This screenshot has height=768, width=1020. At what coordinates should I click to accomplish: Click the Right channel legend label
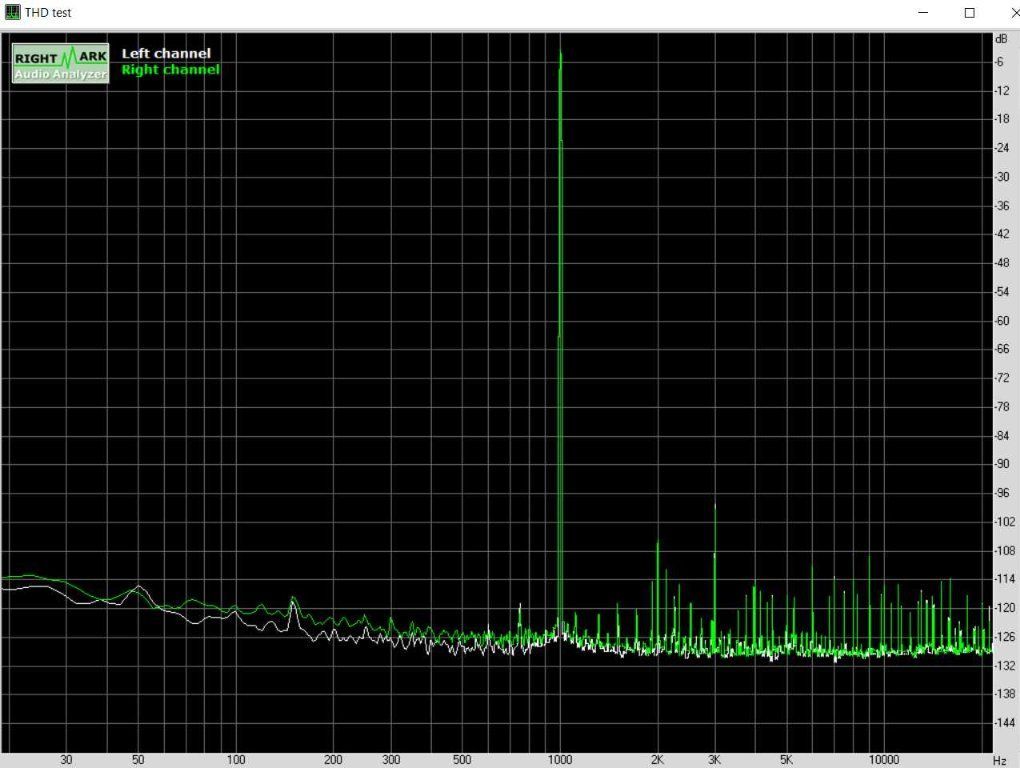click(x=170, y=70)
